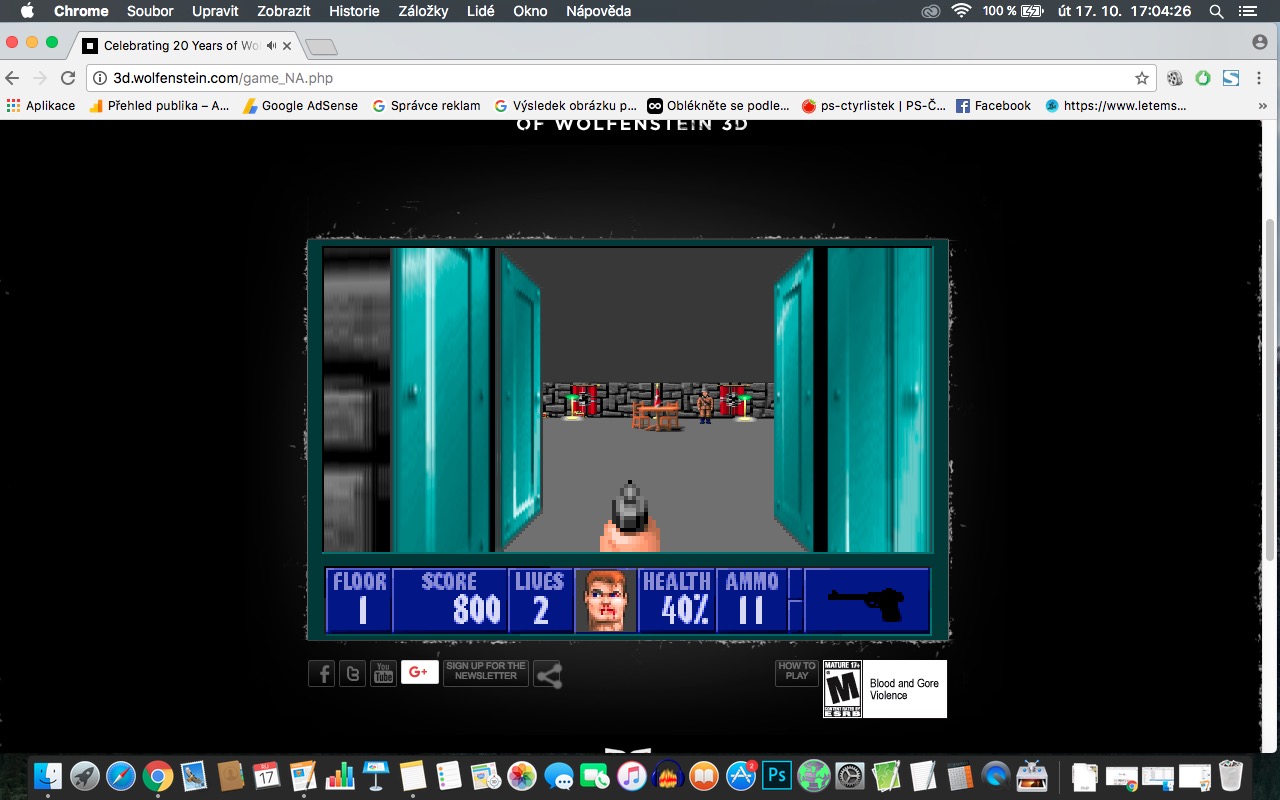Viewport: 1280px width, 800px height.
Task: Open the Google AdSense bookmark
Action: [300, 105]
